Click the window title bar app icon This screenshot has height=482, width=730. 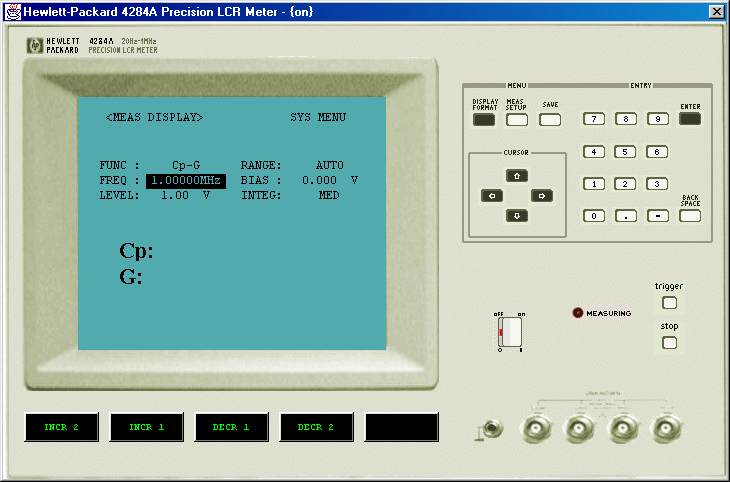[13, 12]
